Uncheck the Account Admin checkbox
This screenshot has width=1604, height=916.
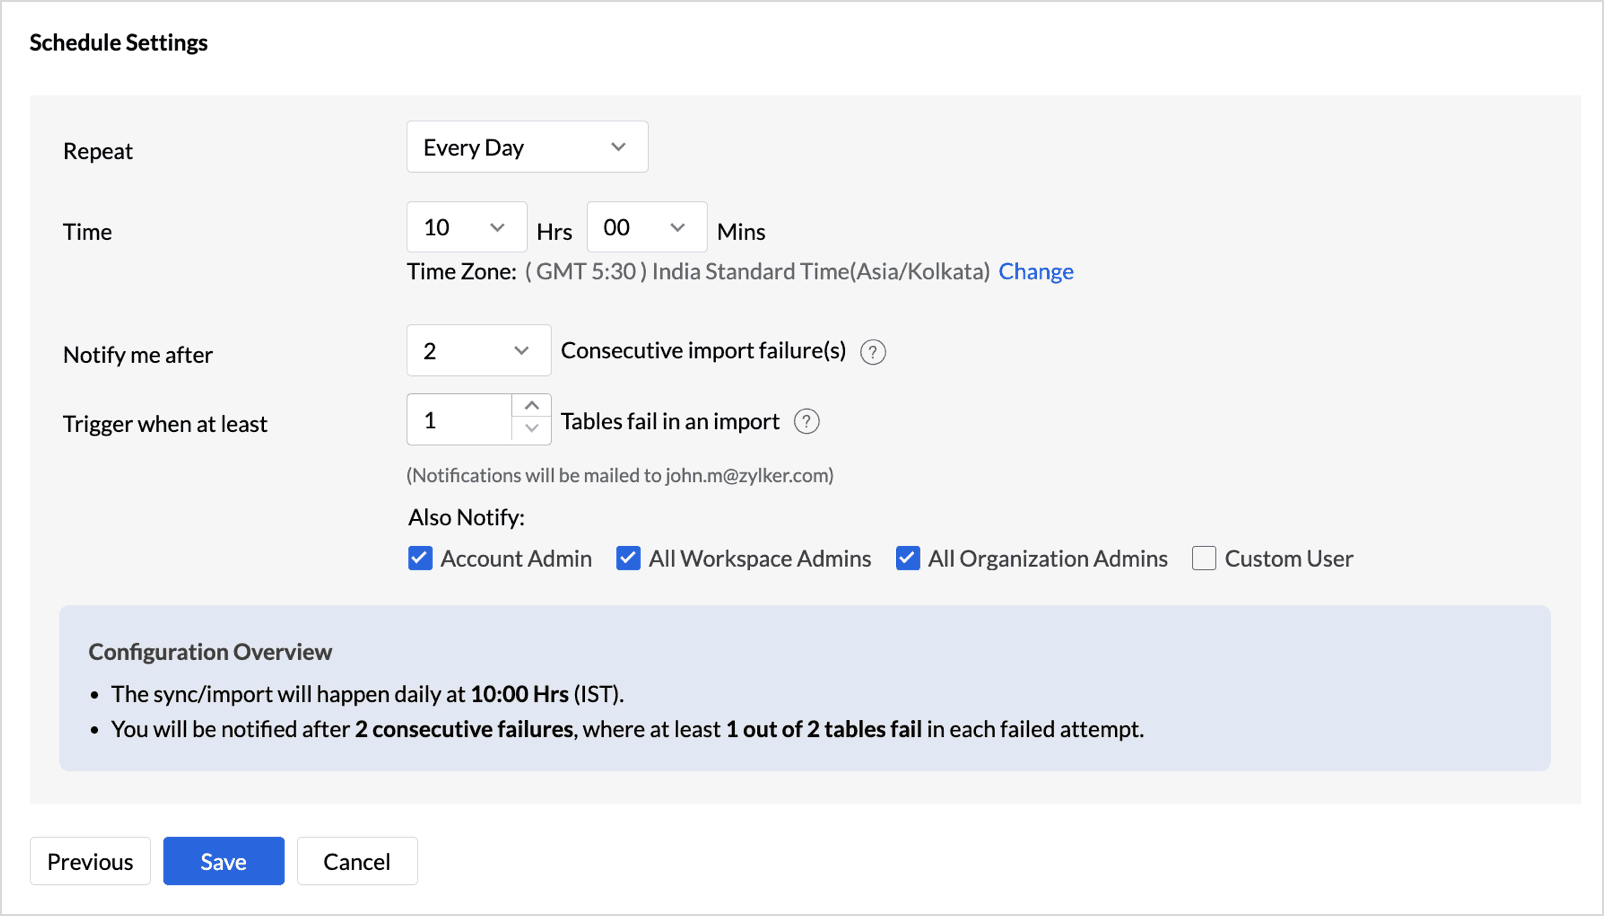(x=420, y=558)
